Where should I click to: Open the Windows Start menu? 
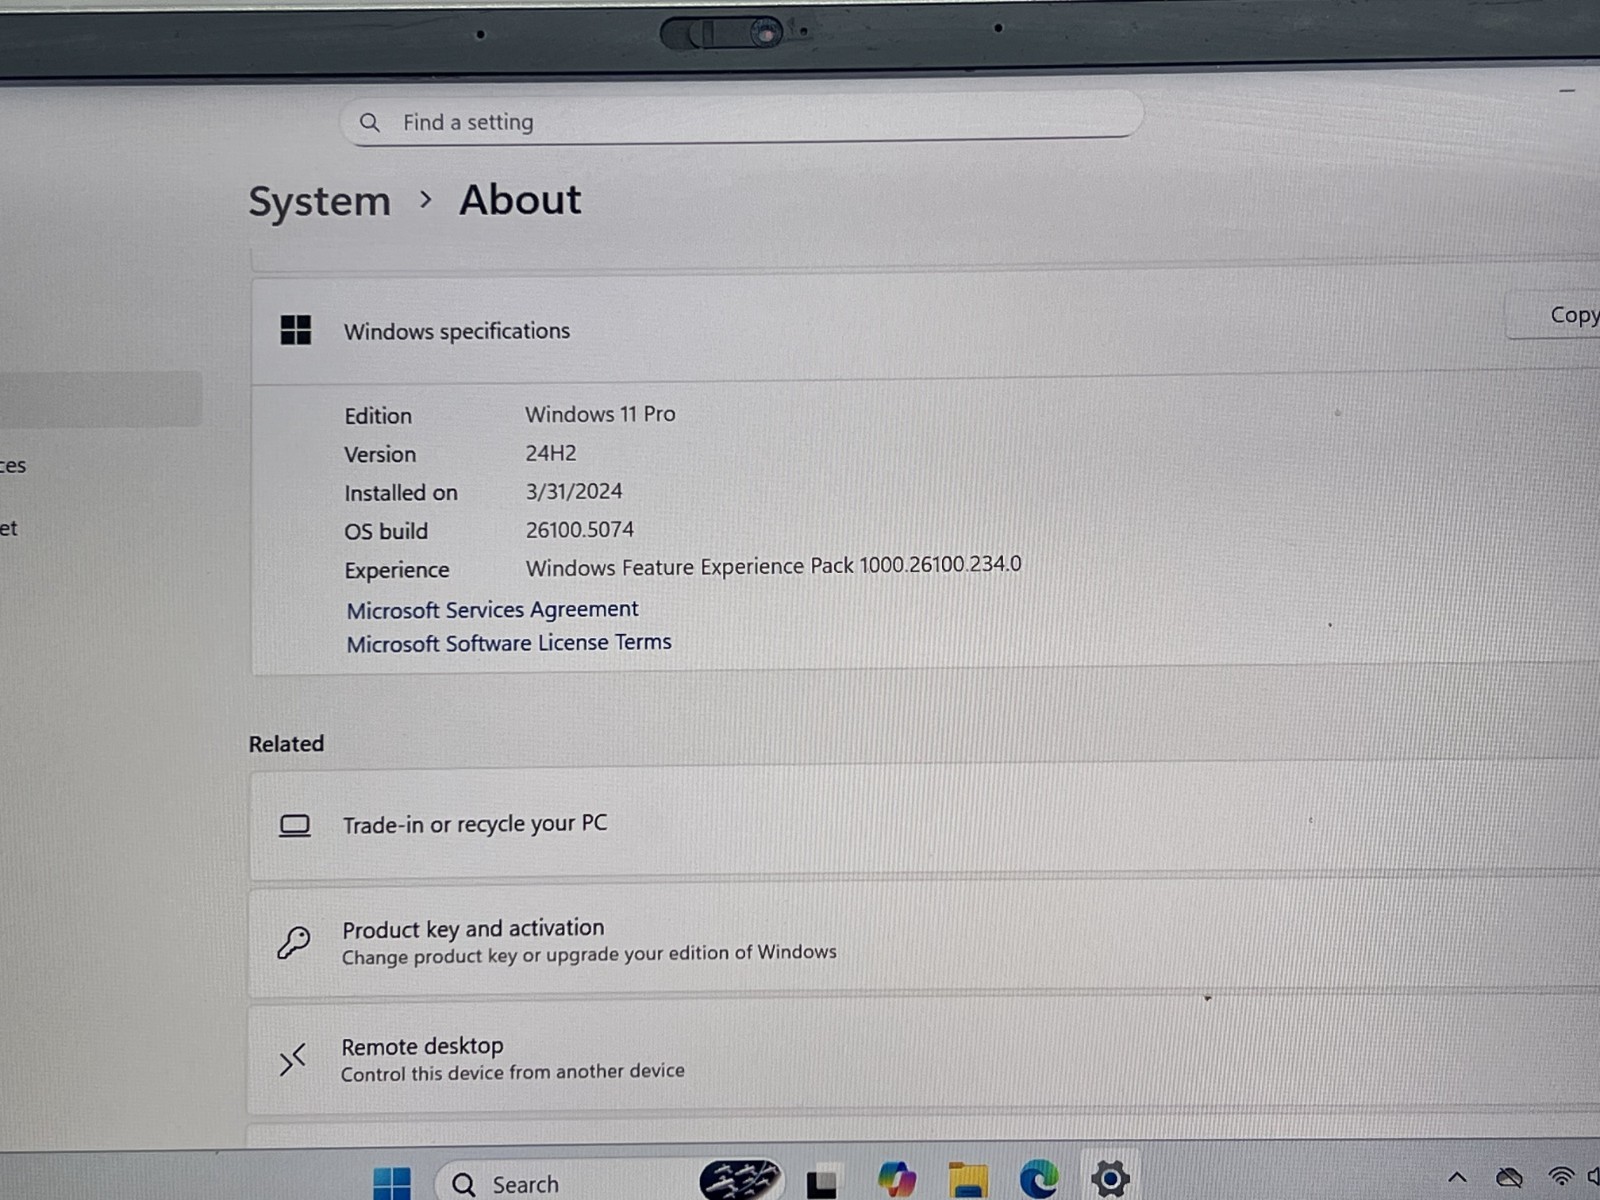(391, 1183)
